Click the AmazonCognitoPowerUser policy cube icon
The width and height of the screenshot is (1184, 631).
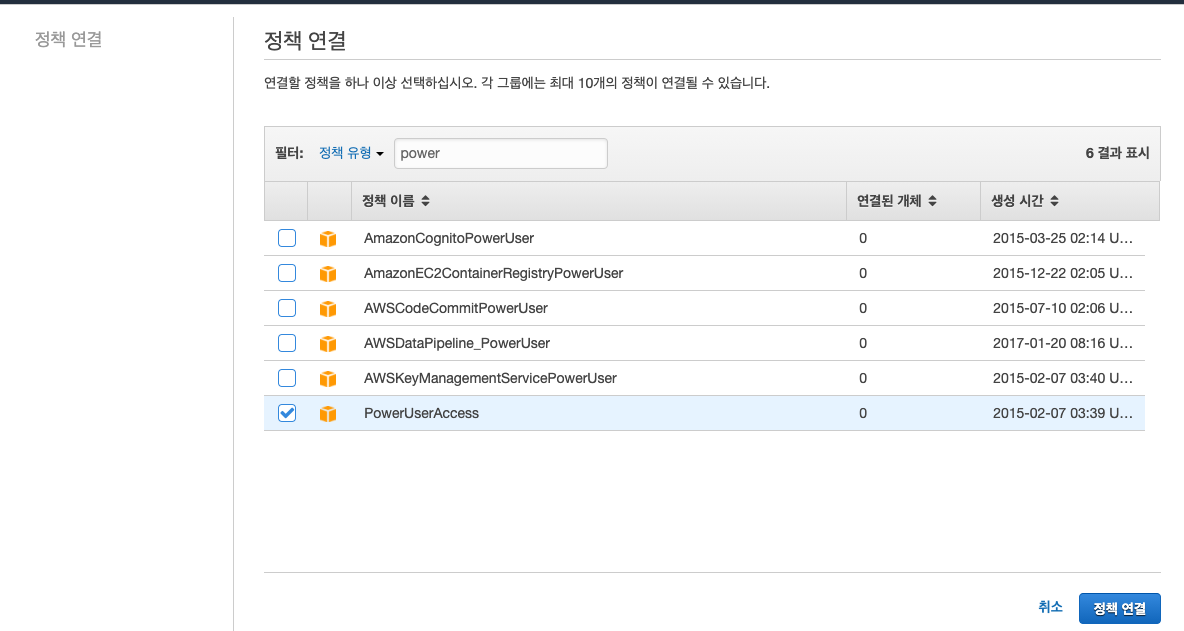[x=328, y=239]
